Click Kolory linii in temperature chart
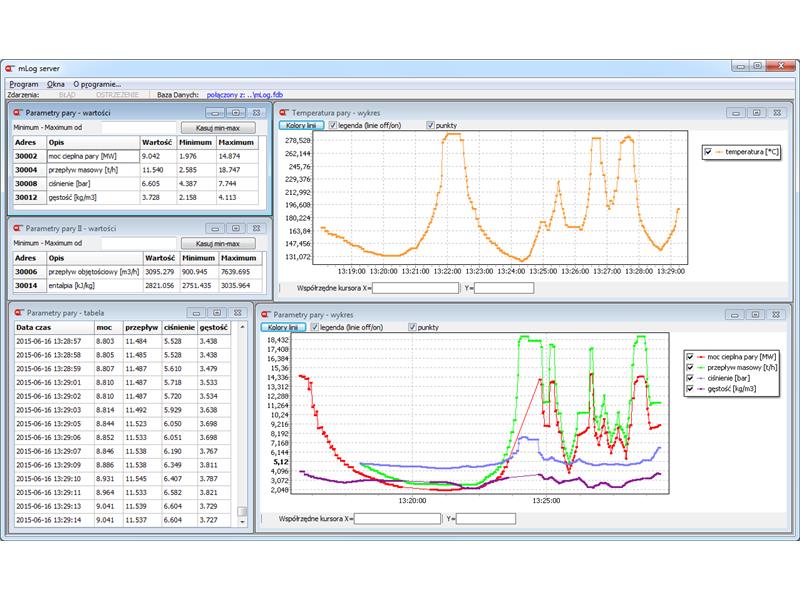 [302, 126]
